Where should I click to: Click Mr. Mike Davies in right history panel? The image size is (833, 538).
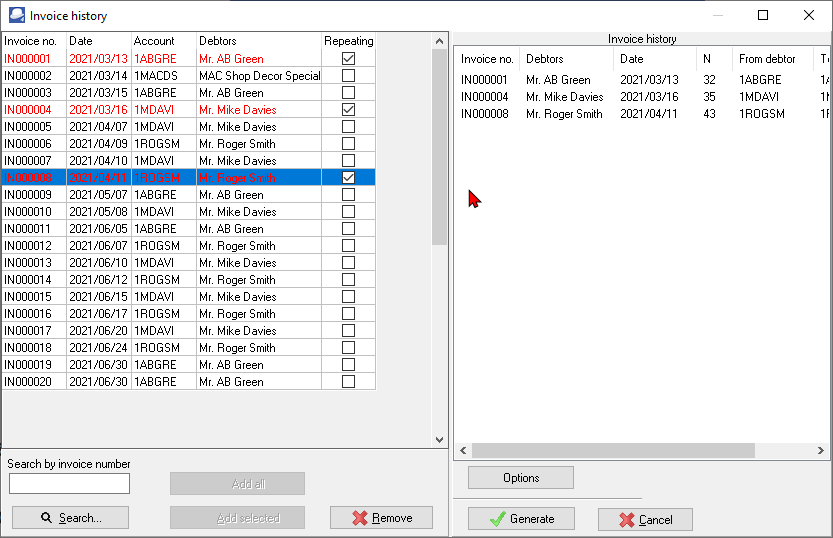[x=564, y=97]
